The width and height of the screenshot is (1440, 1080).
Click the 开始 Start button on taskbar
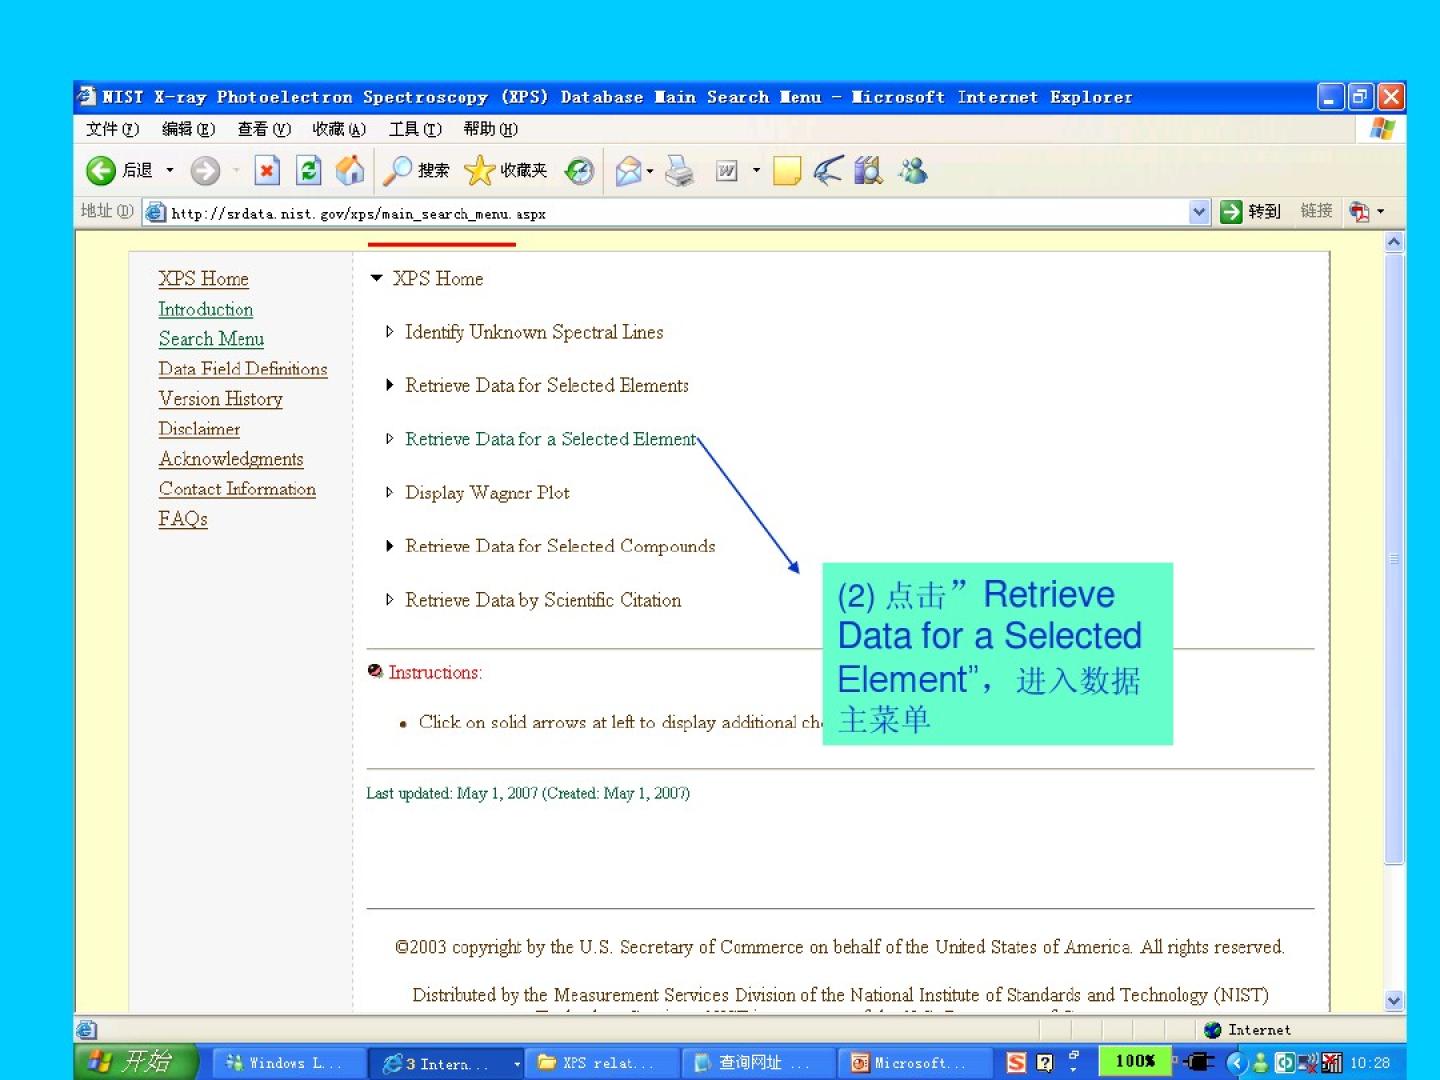pos(133,1062)
